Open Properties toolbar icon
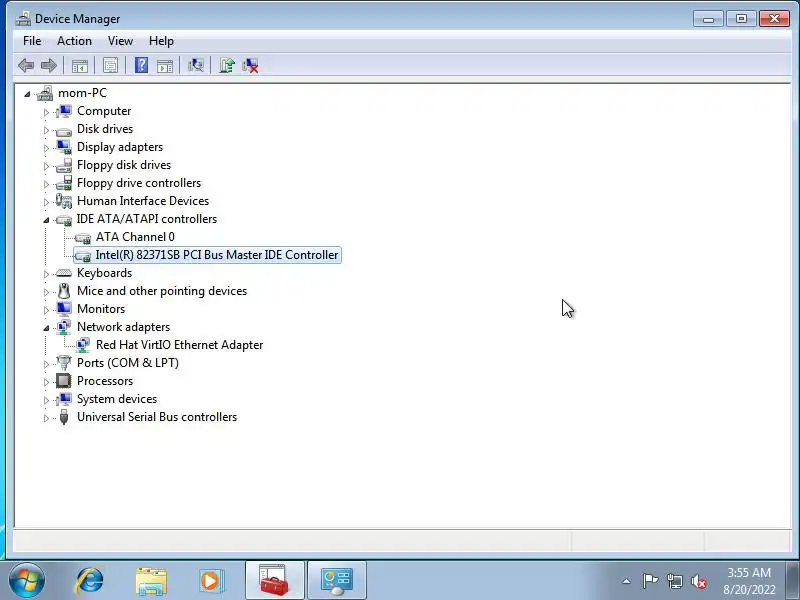Viewport: 800px width, 600px height. [x=110, y=65]
